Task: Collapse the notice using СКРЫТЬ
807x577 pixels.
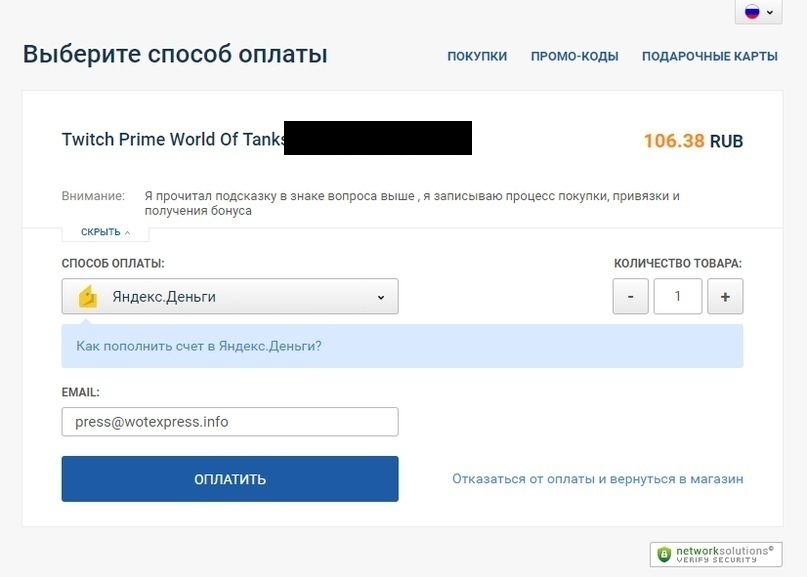Action: (x=105, y=232)
